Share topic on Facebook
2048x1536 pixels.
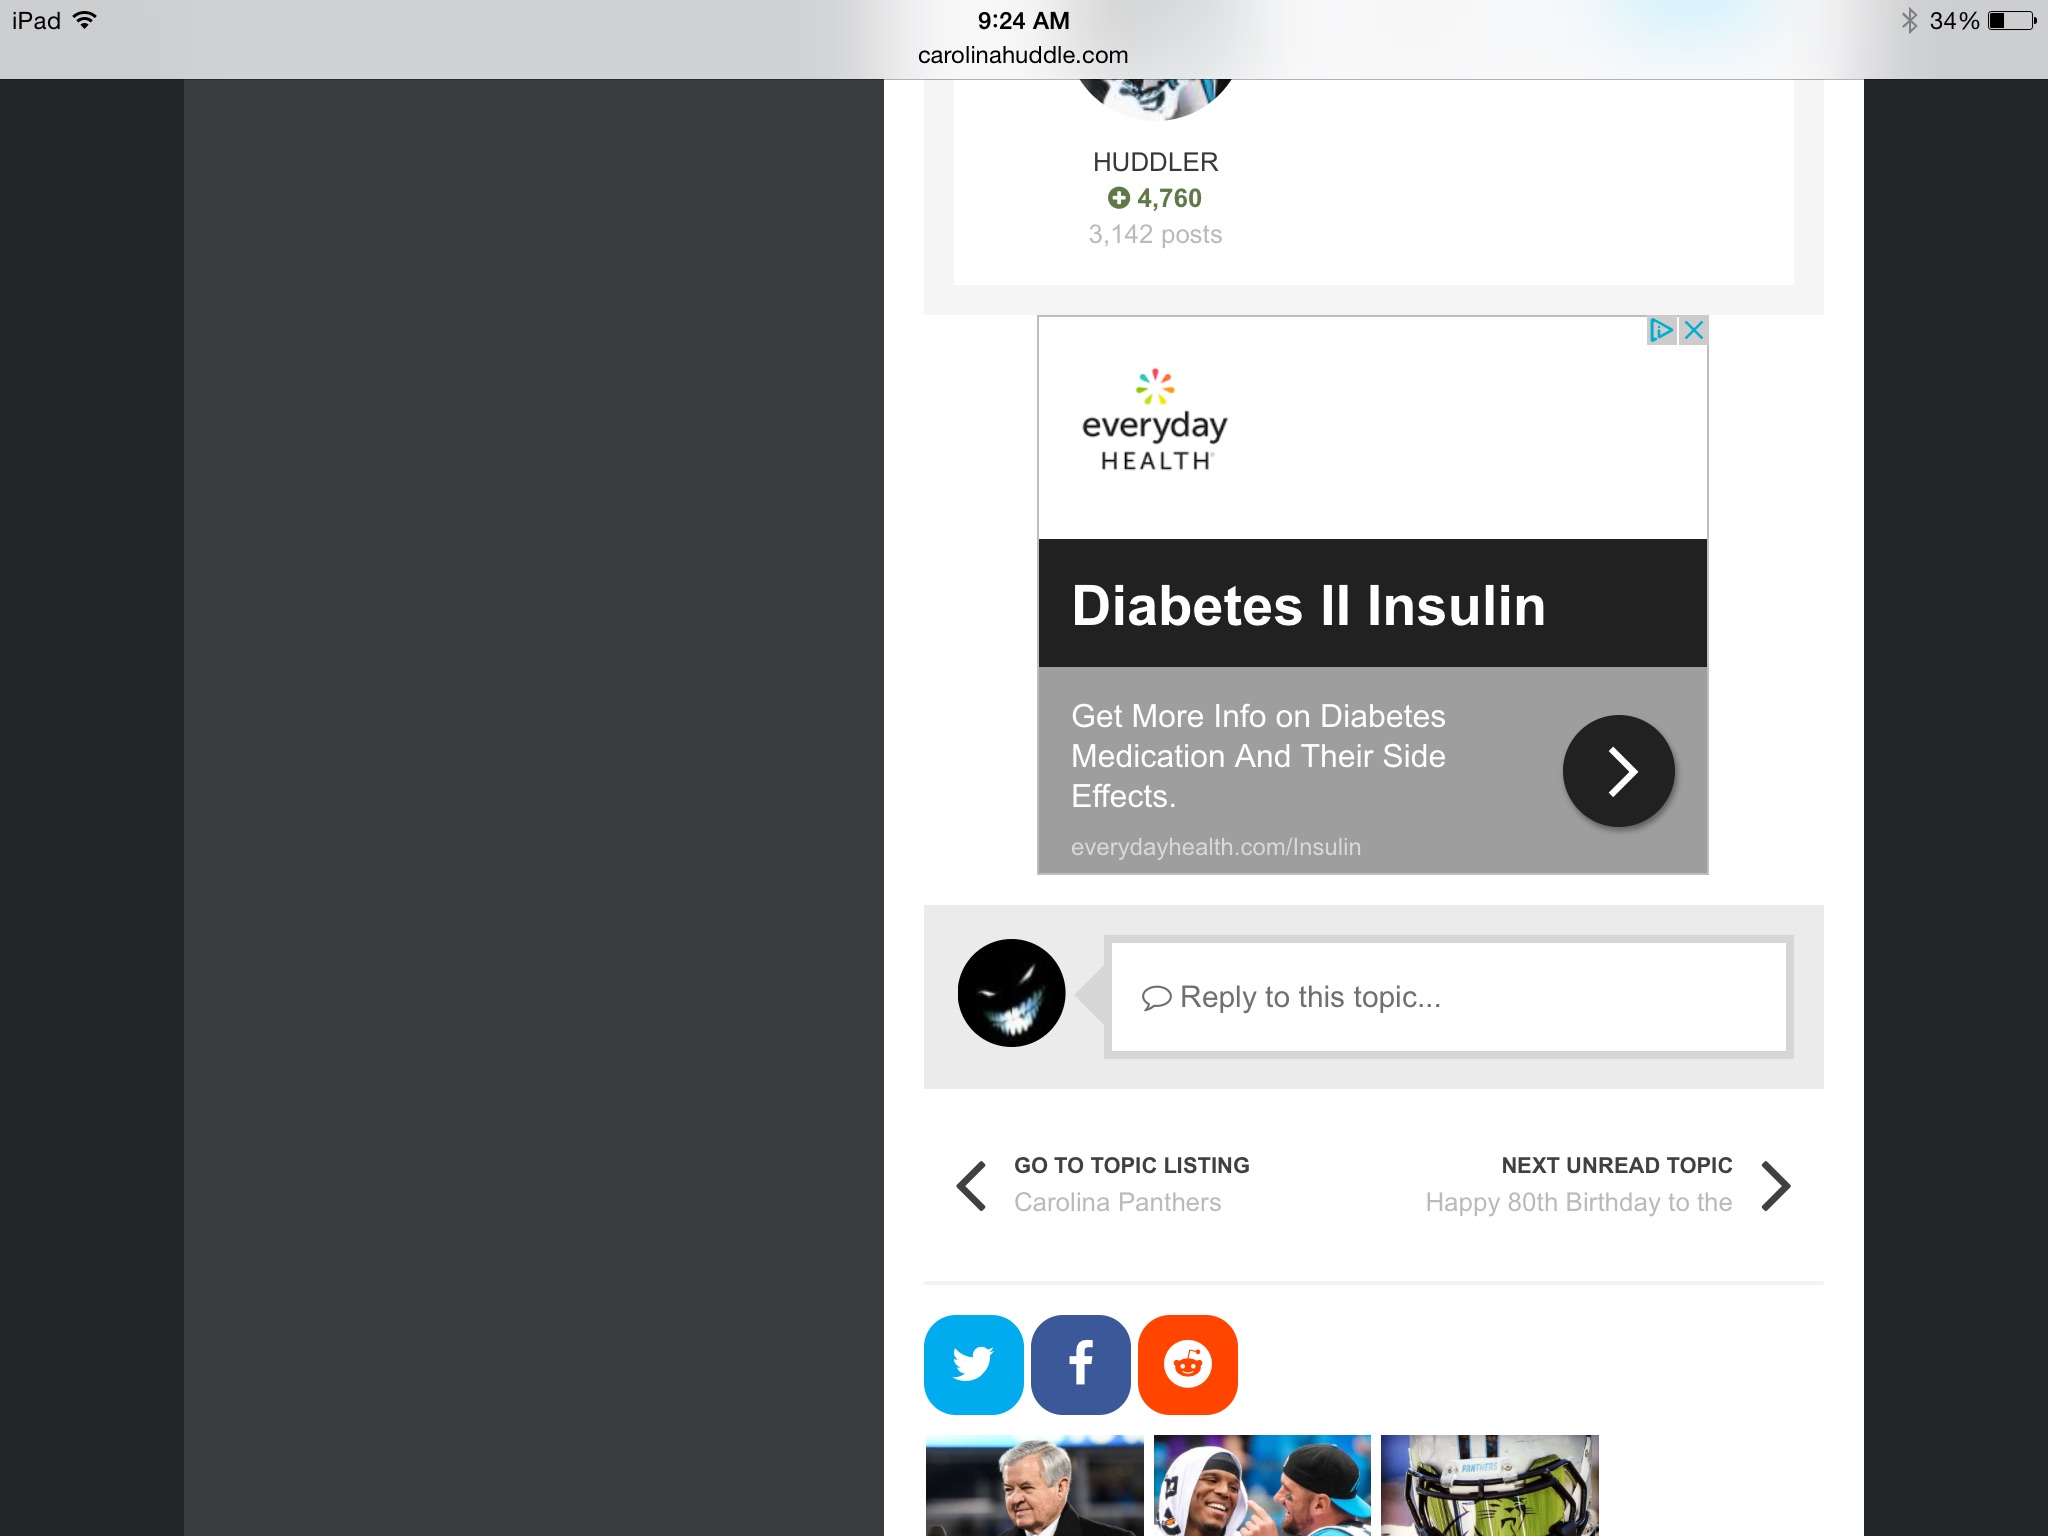coord(1080,1364)
